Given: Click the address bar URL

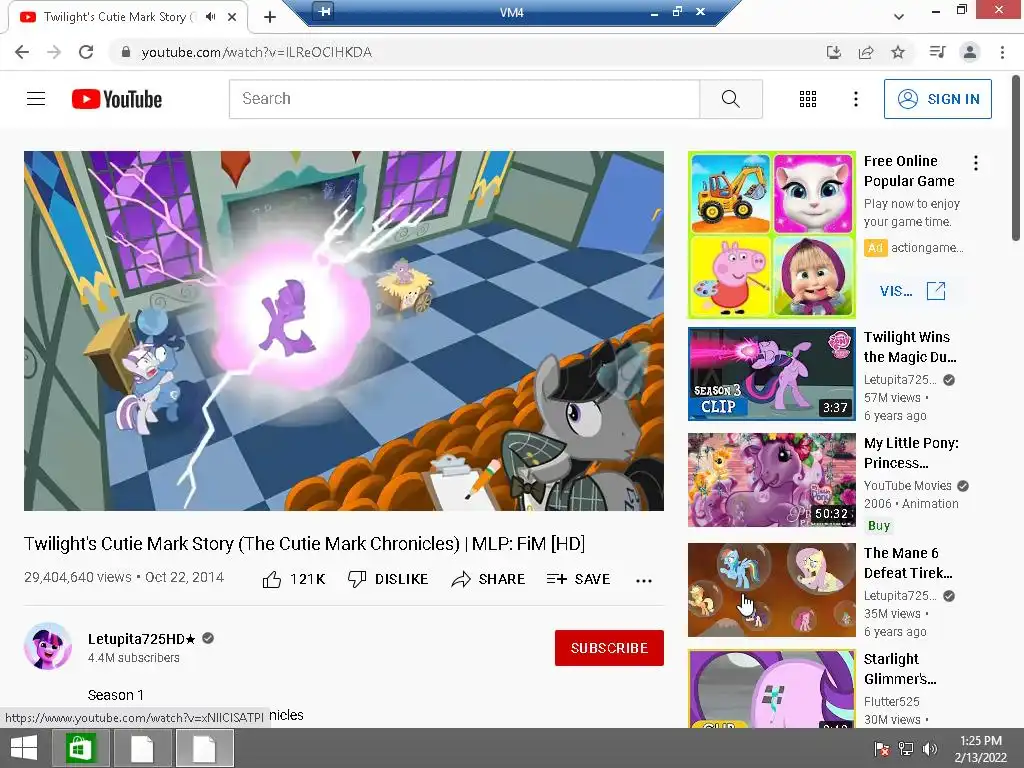Looking at the screenshot, I should [257, 52].
